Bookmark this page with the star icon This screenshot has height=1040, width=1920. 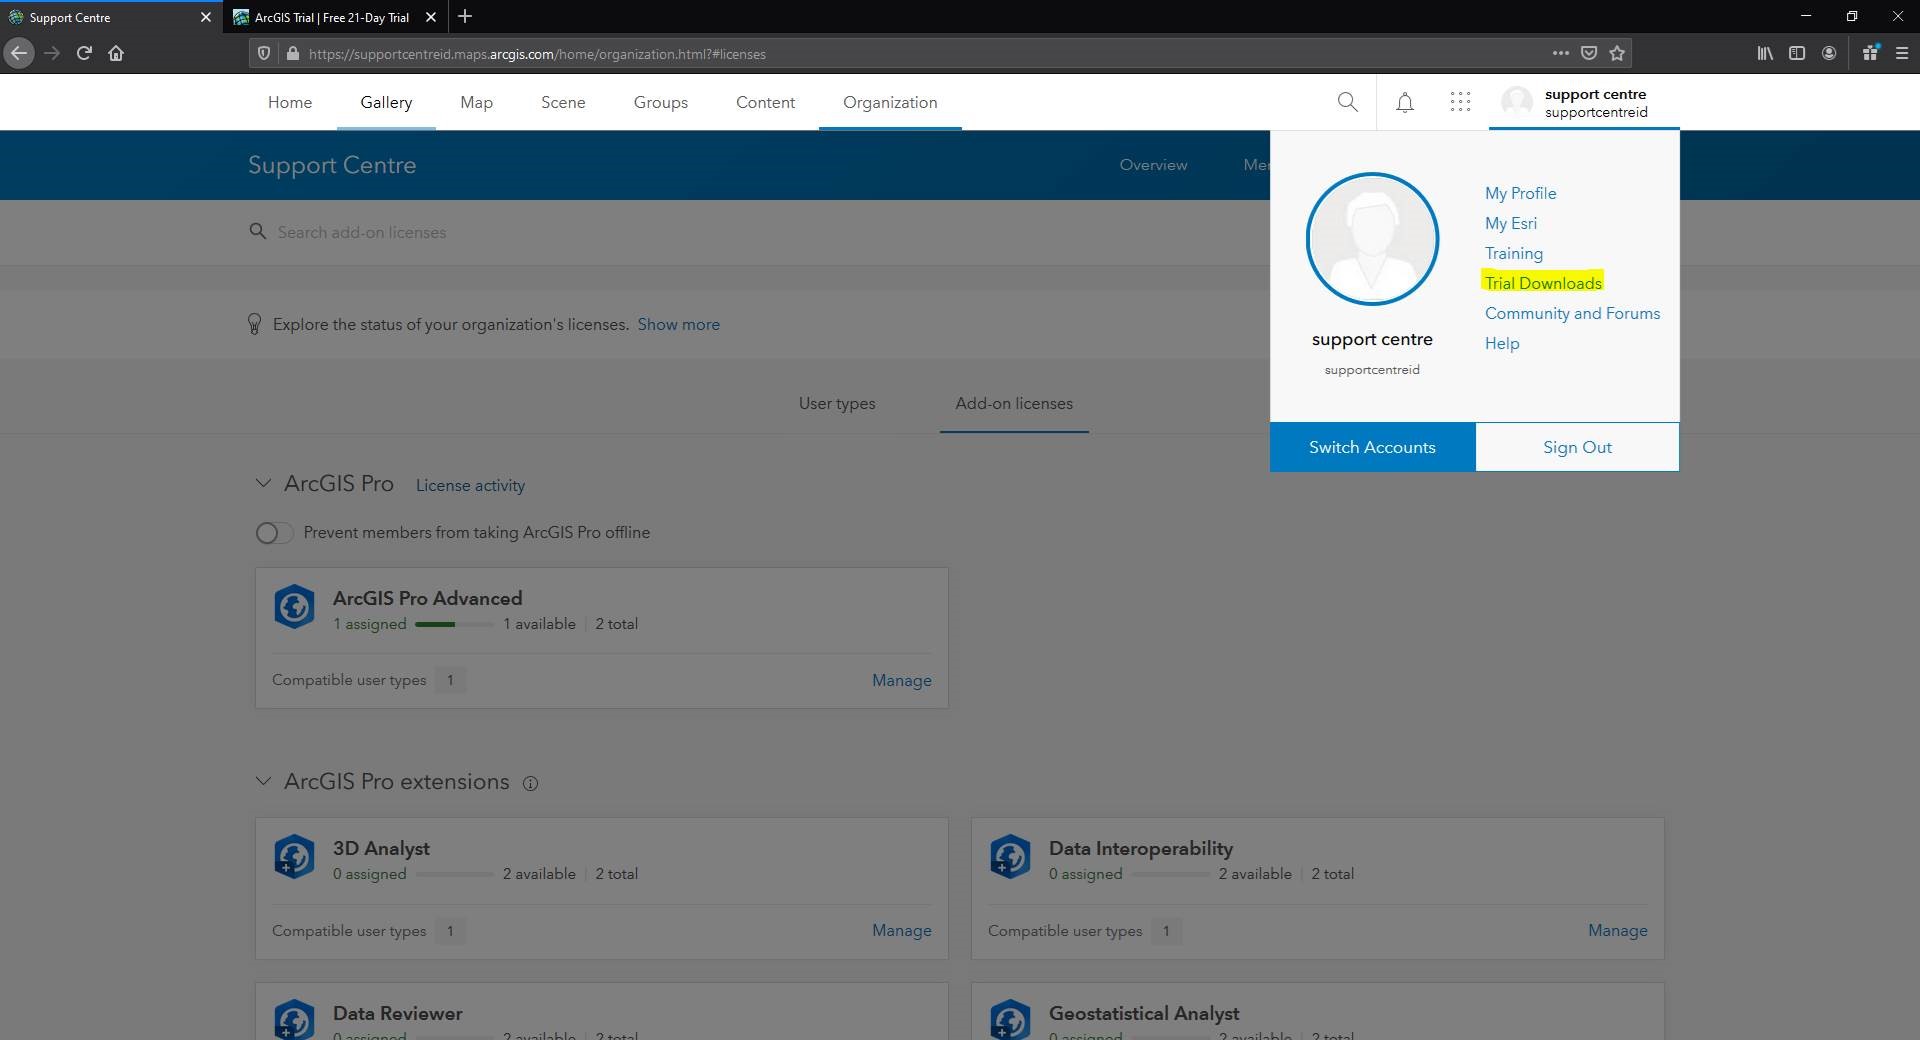tap(1617, 53)
